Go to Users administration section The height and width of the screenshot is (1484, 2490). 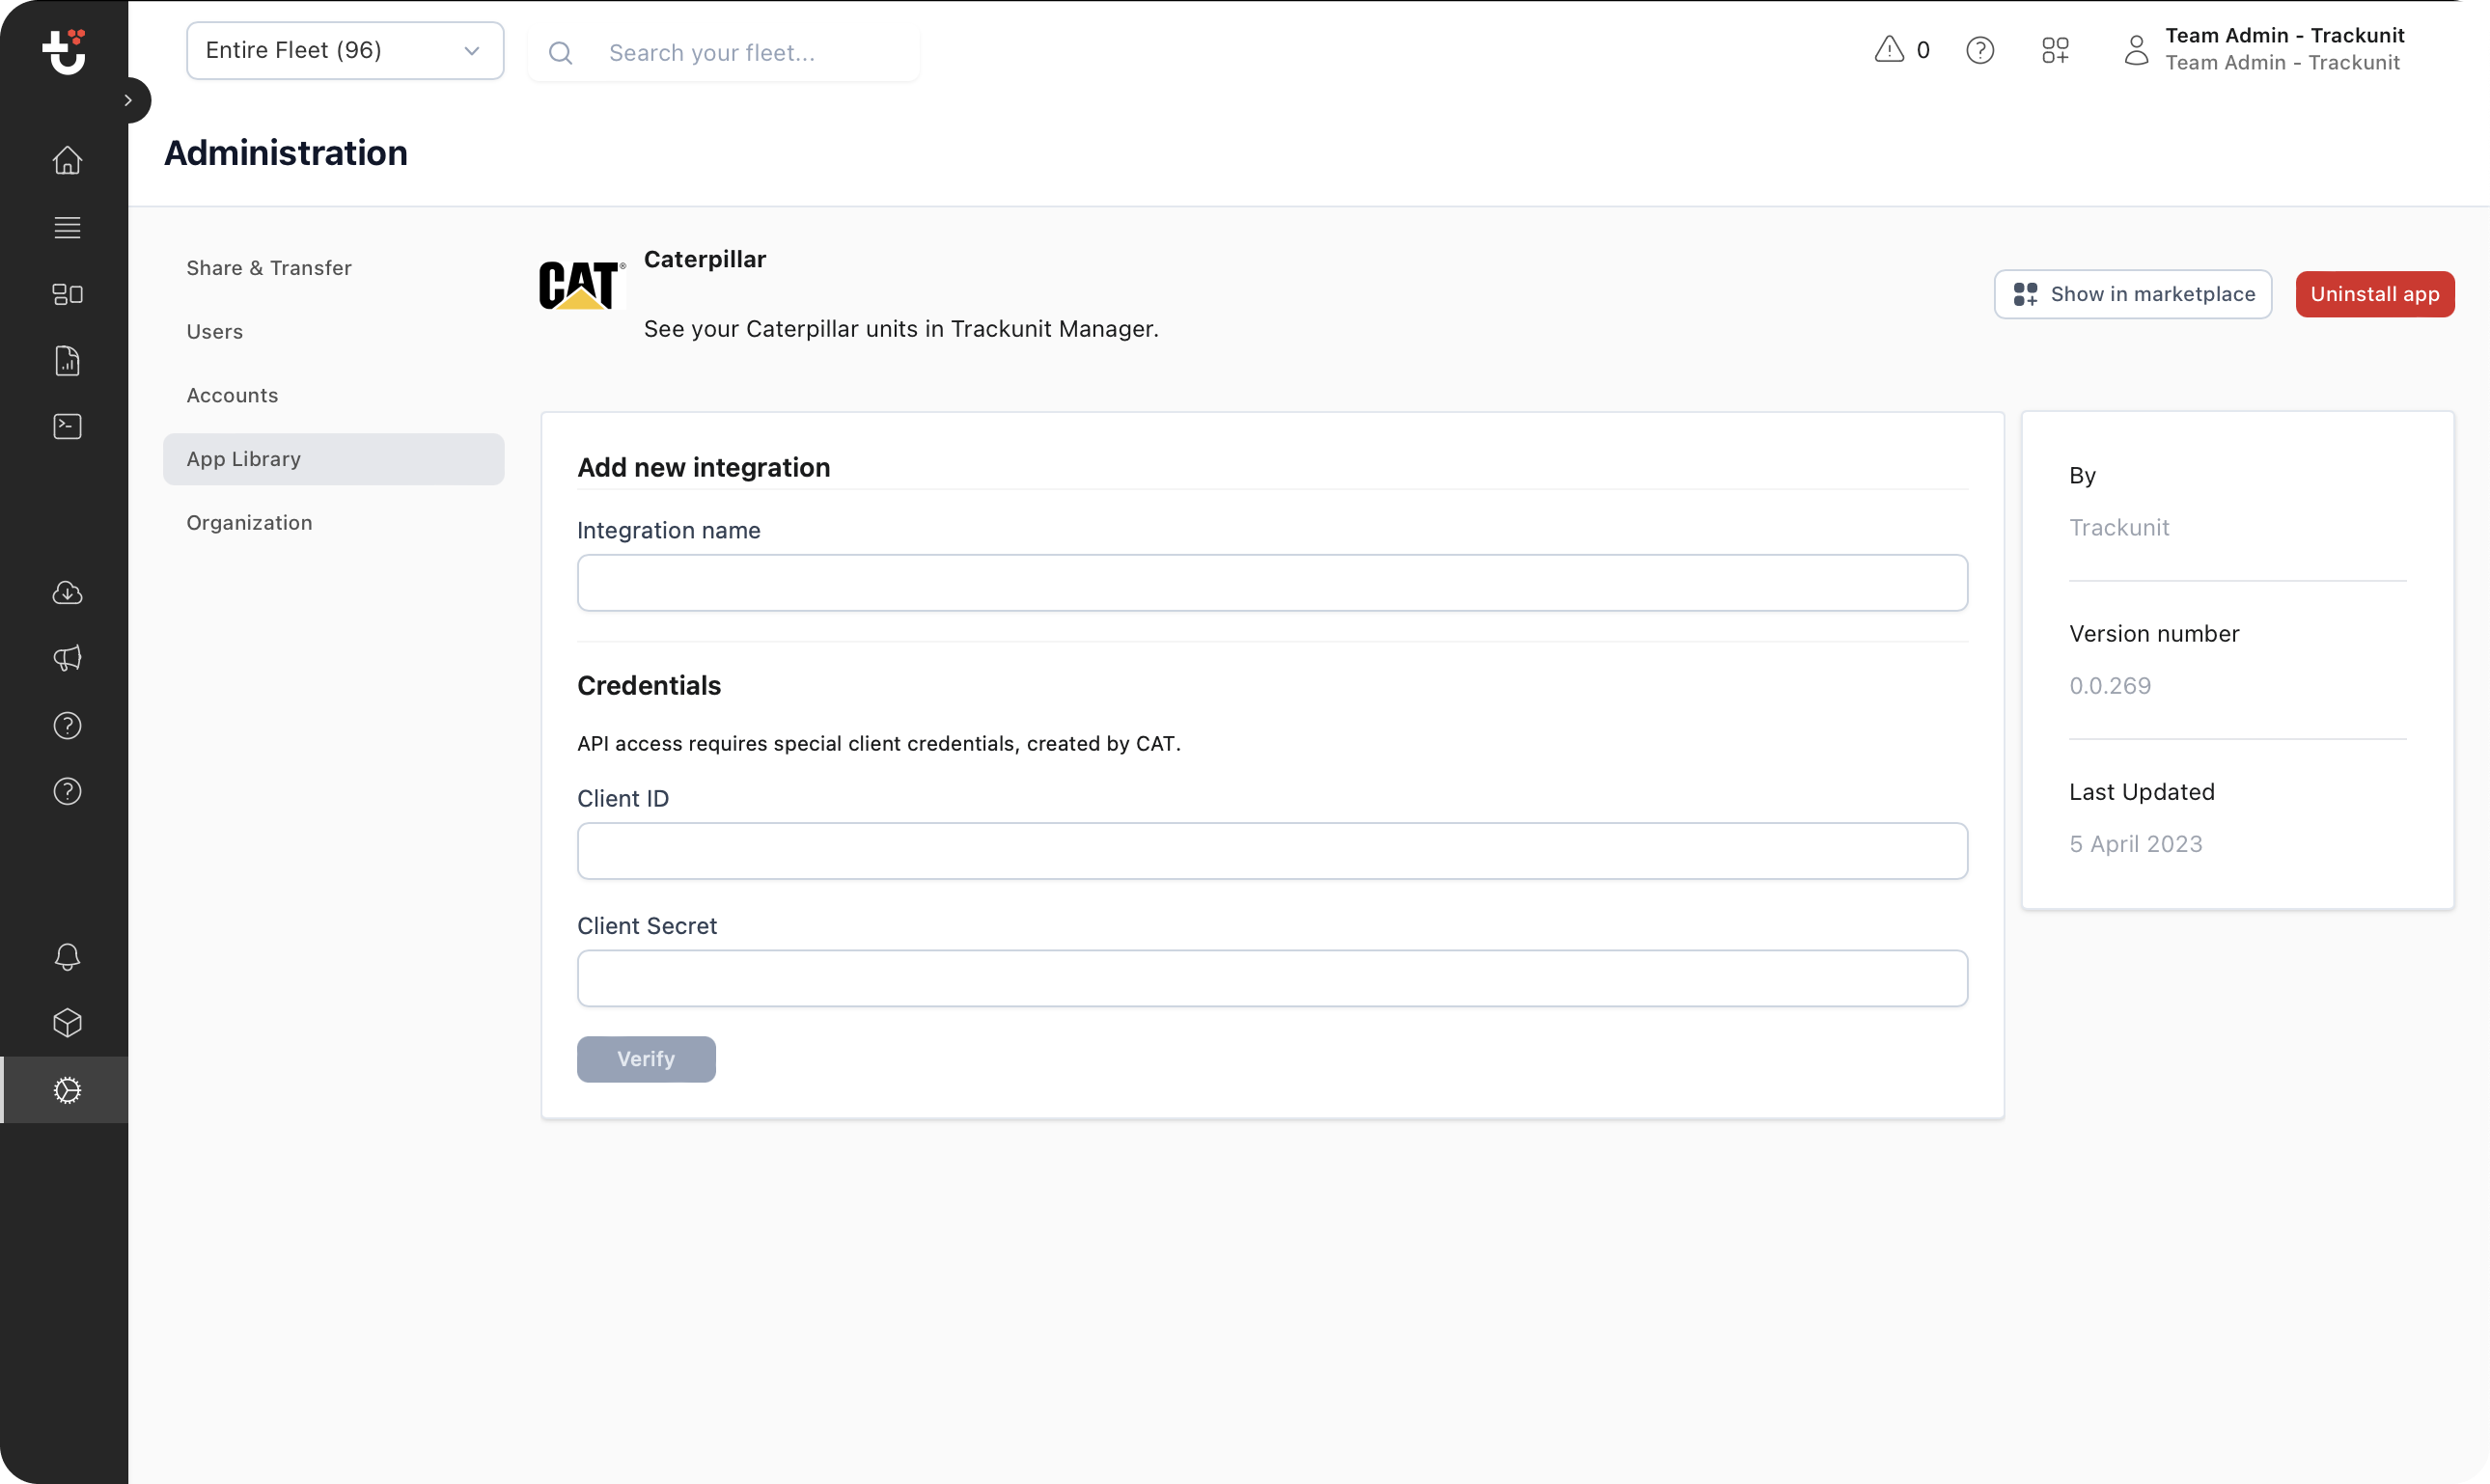[x=215, y=332]
